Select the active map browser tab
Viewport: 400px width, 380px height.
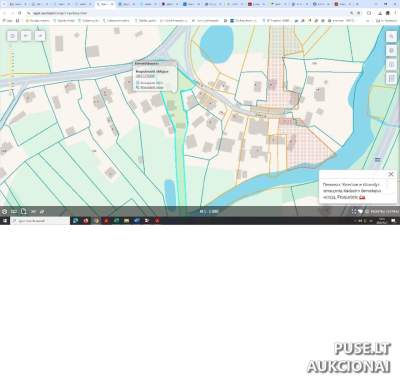point(105,4)
